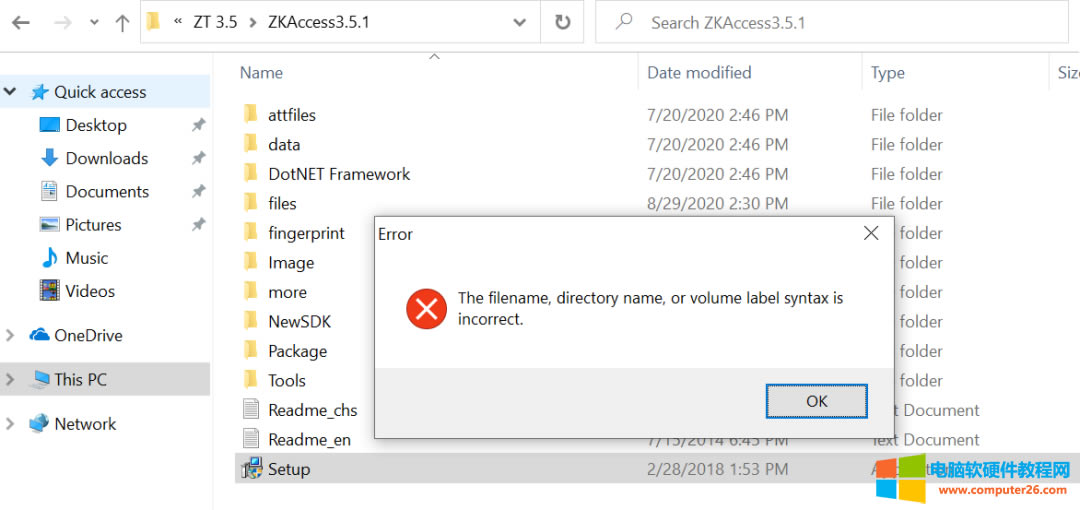
Task: Open Desktop in Quick access
Action: tap(95, 125)
